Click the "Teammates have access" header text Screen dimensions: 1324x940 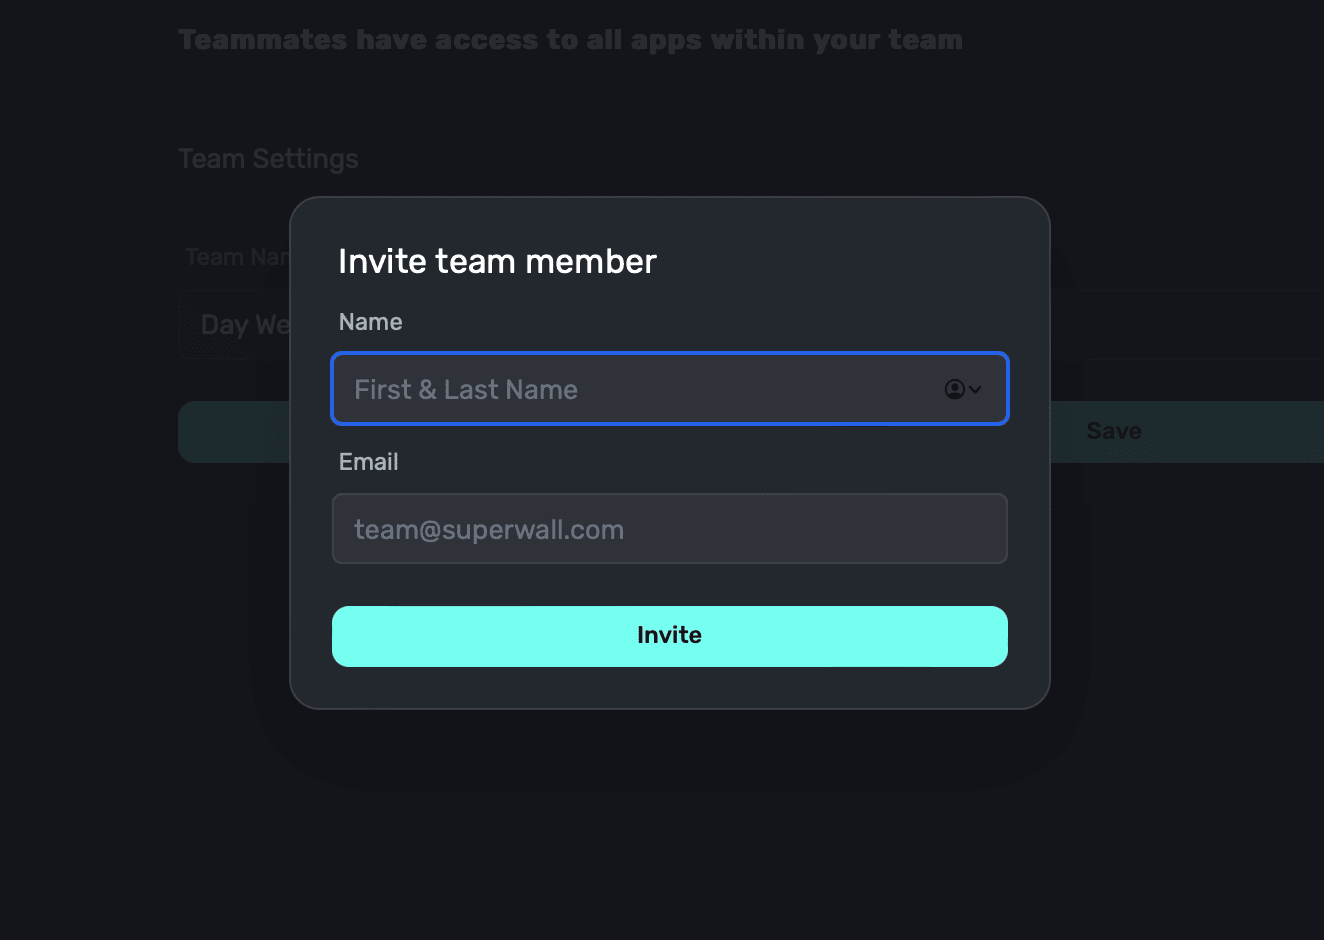pos(570,40)
